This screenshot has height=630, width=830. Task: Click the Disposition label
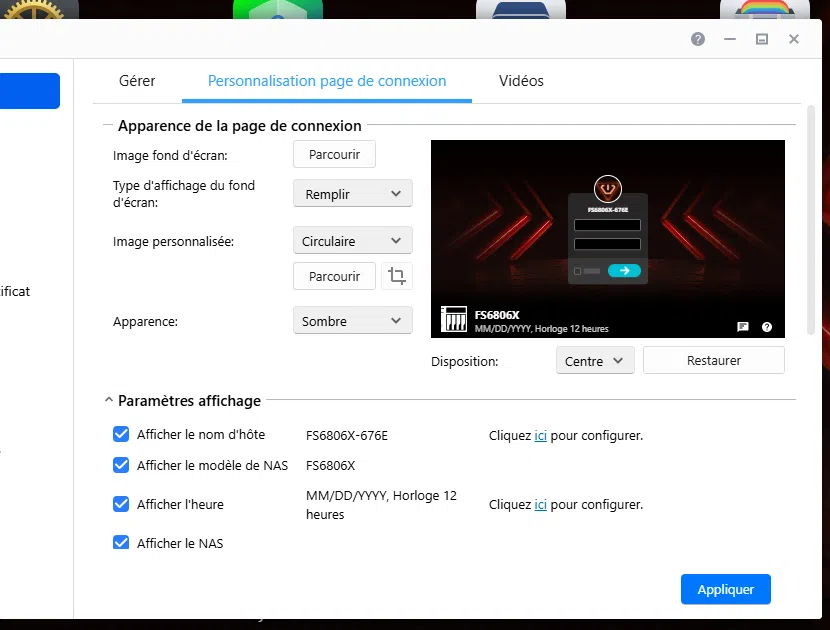pyautogui.click(x=464, y=362)
